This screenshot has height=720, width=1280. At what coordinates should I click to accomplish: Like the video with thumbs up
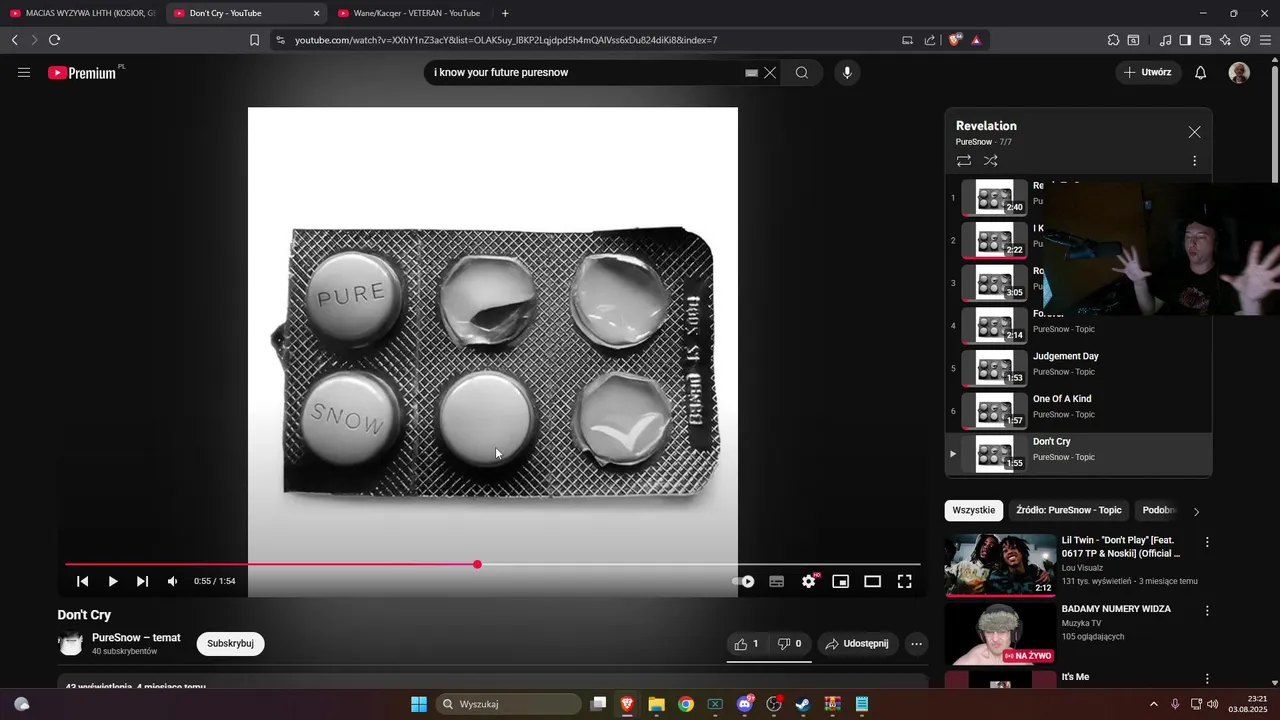pyautogui.click(x=747, y=644)
